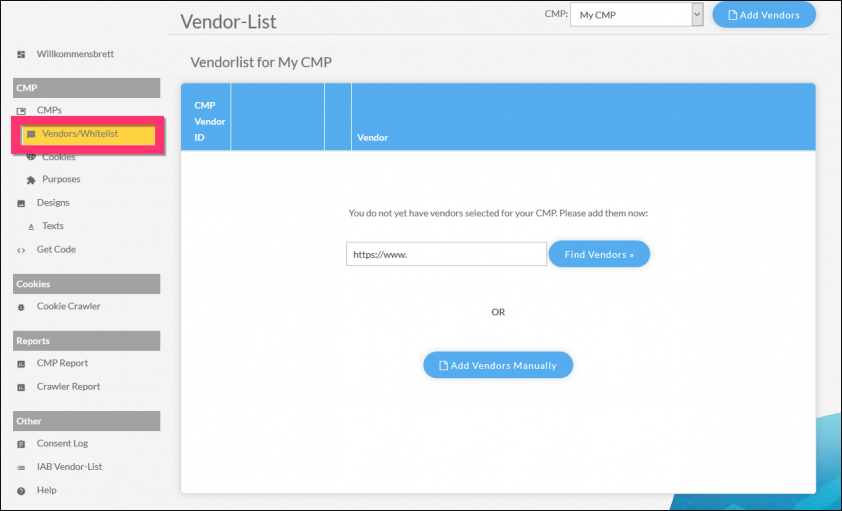Open the CMP Report page
This screenshot has height=511, width=842.
pos(62,363)
